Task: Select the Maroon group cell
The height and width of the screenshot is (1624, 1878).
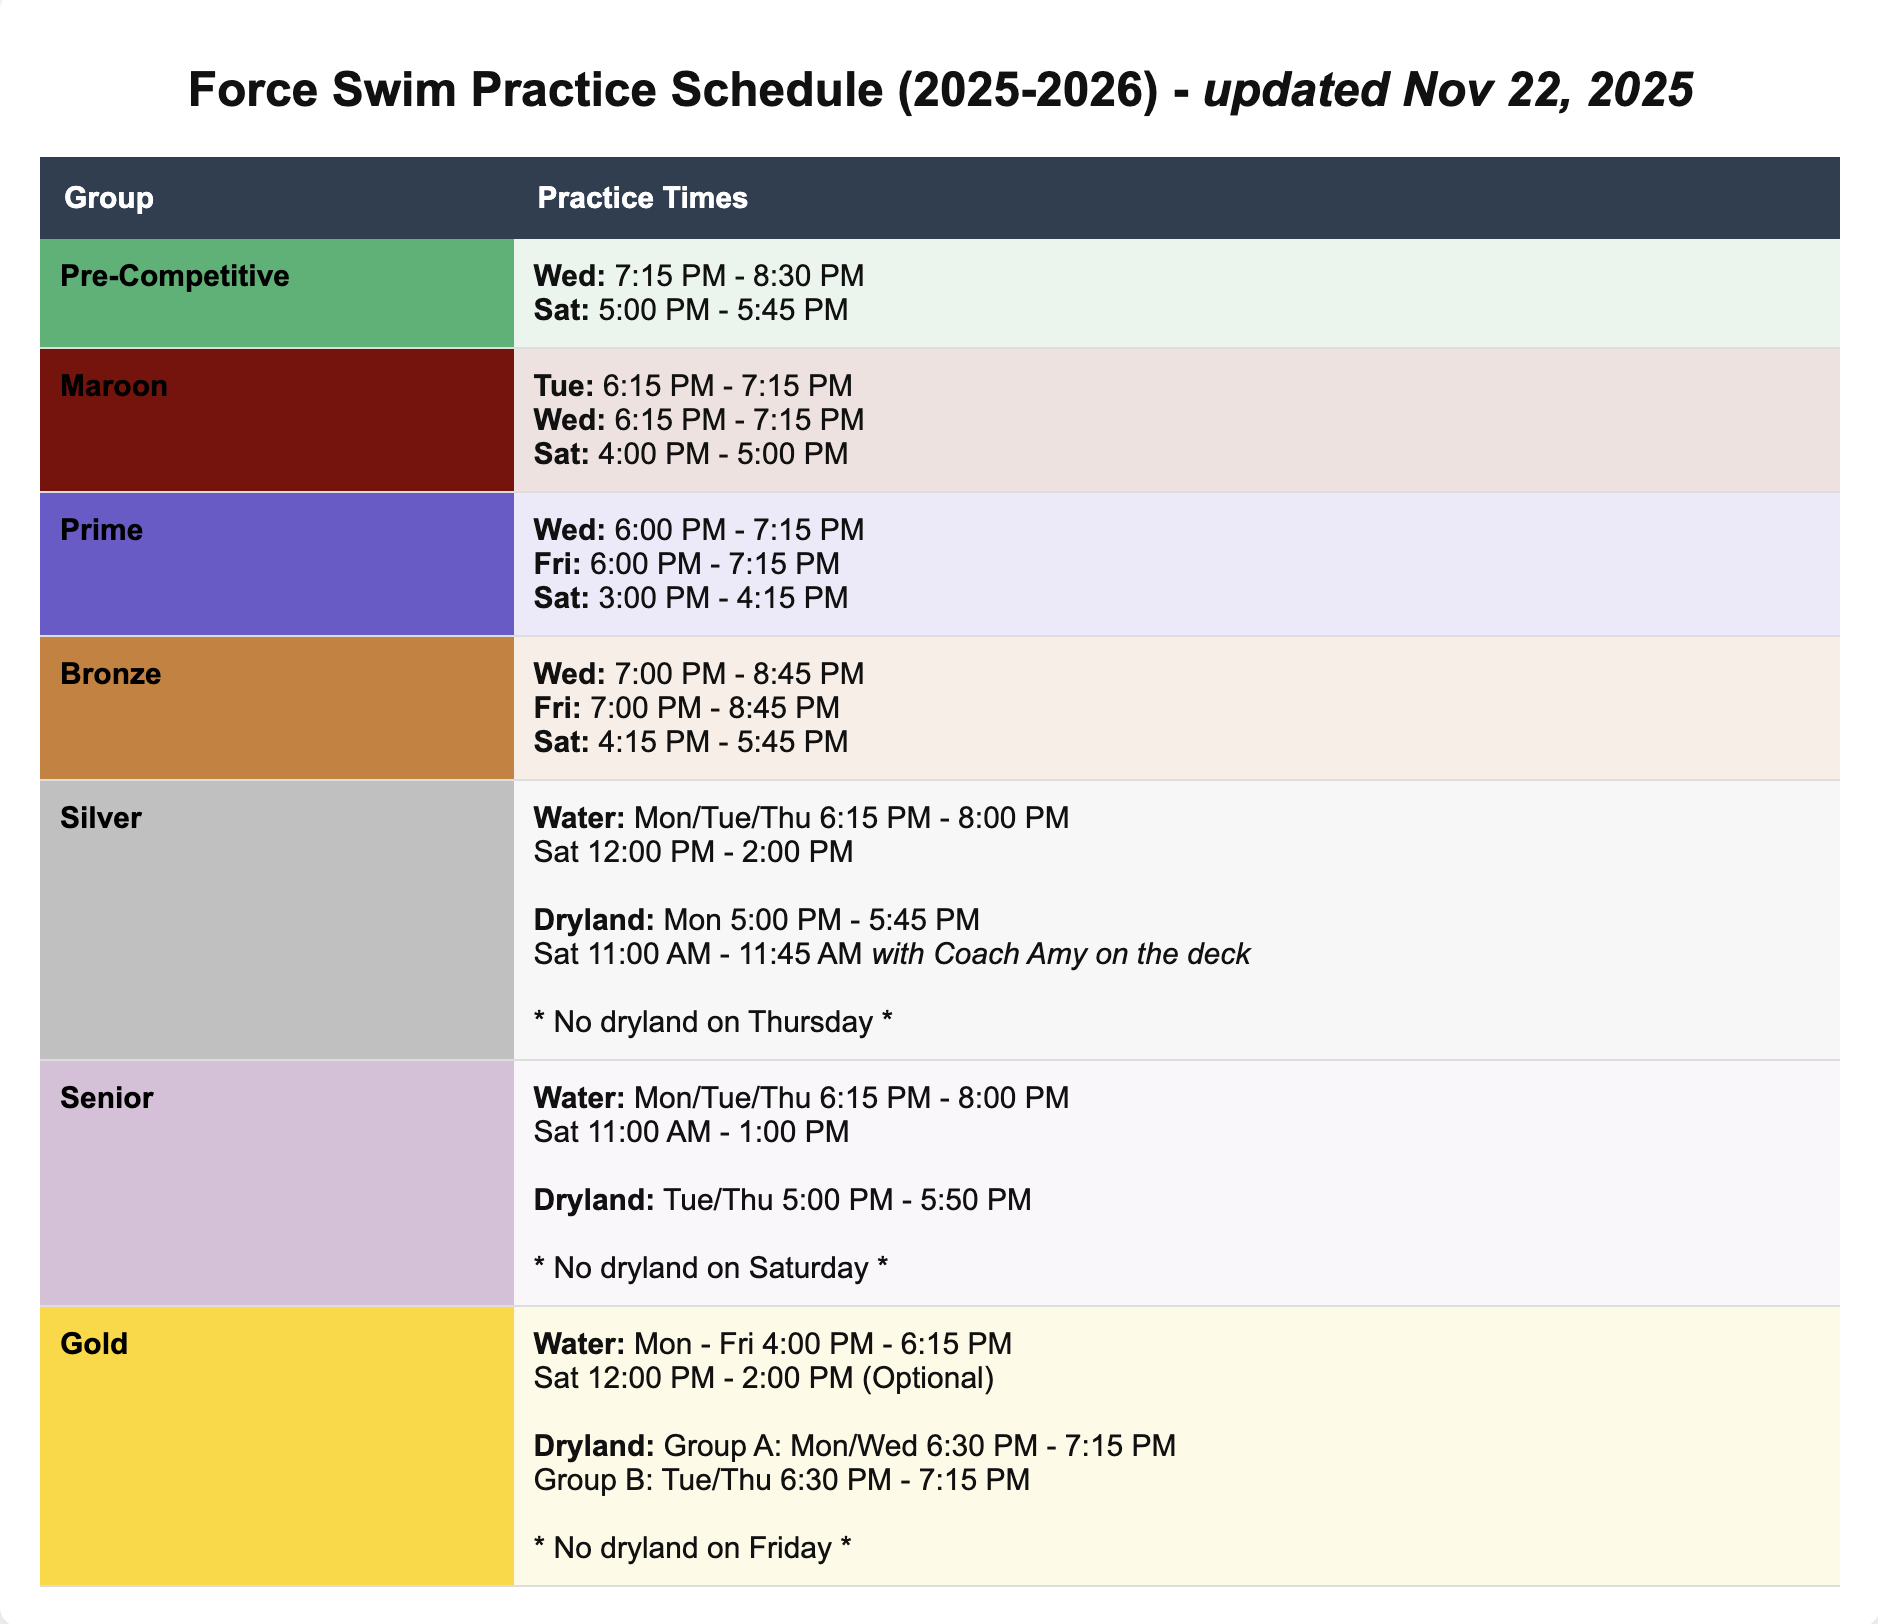Action: click(x=276, y=420)
